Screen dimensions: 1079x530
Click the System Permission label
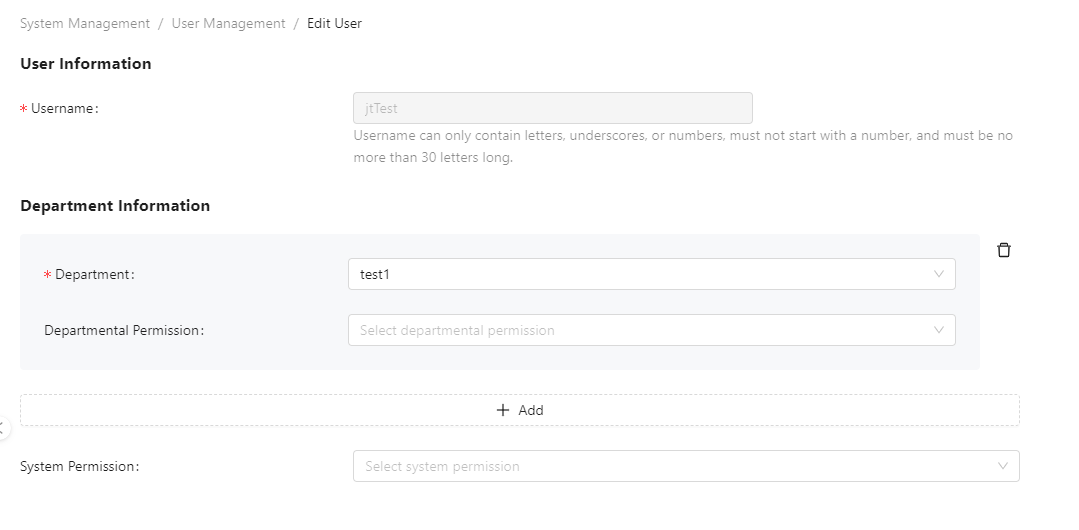coord(79,466)
